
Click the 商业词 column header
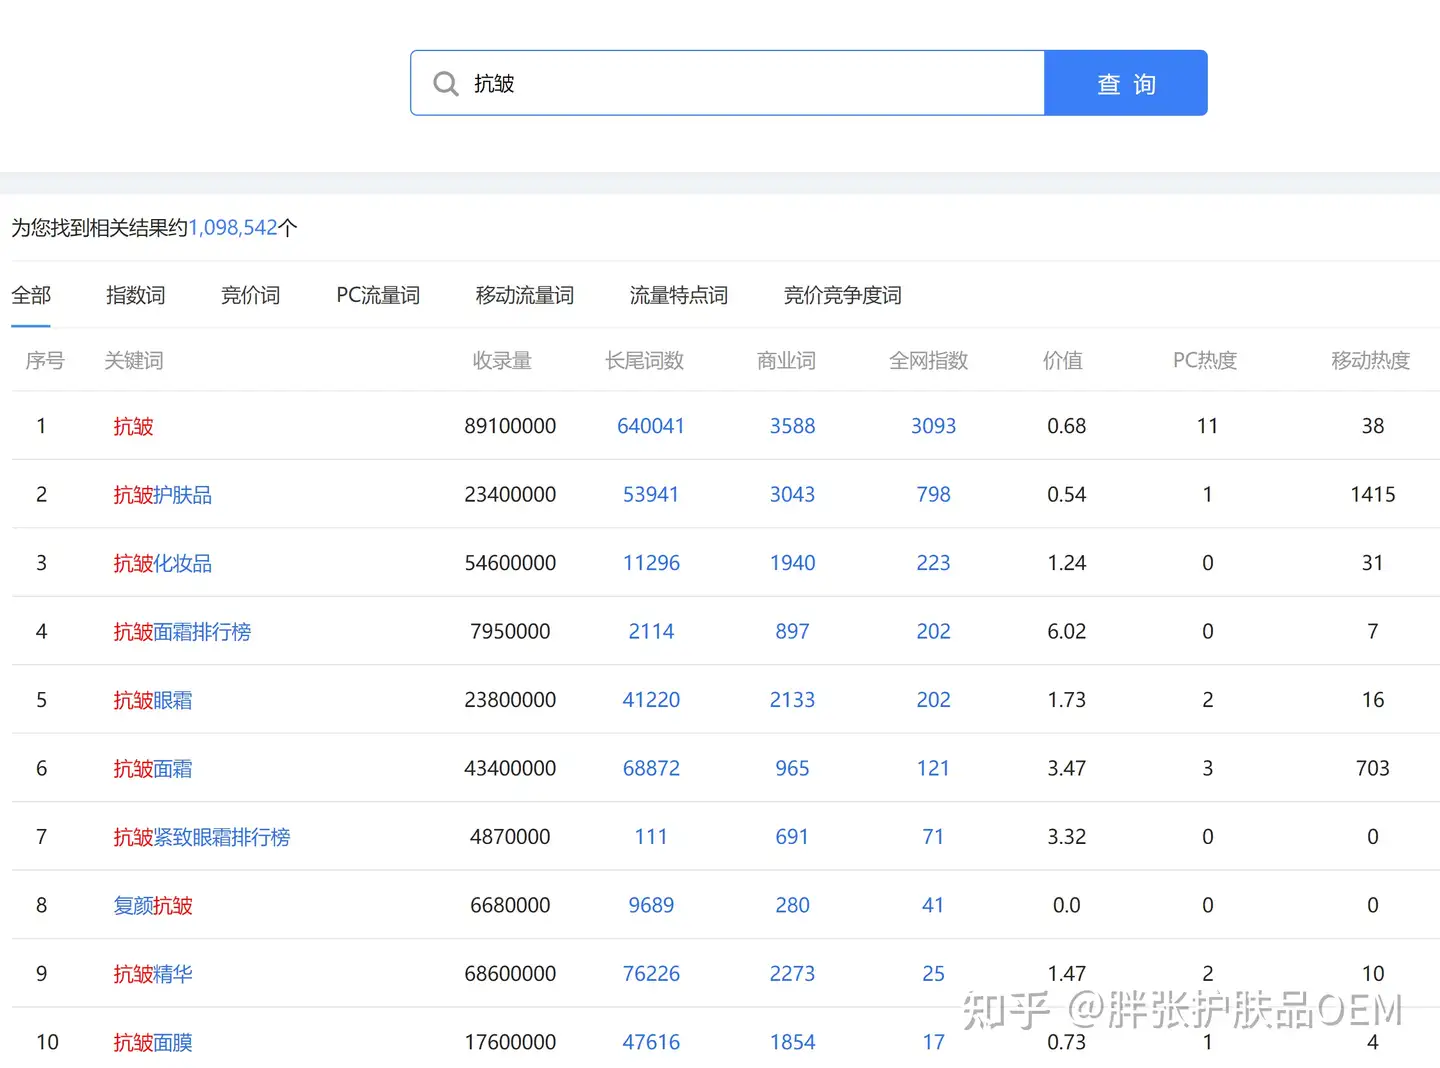tap(786, 361)
